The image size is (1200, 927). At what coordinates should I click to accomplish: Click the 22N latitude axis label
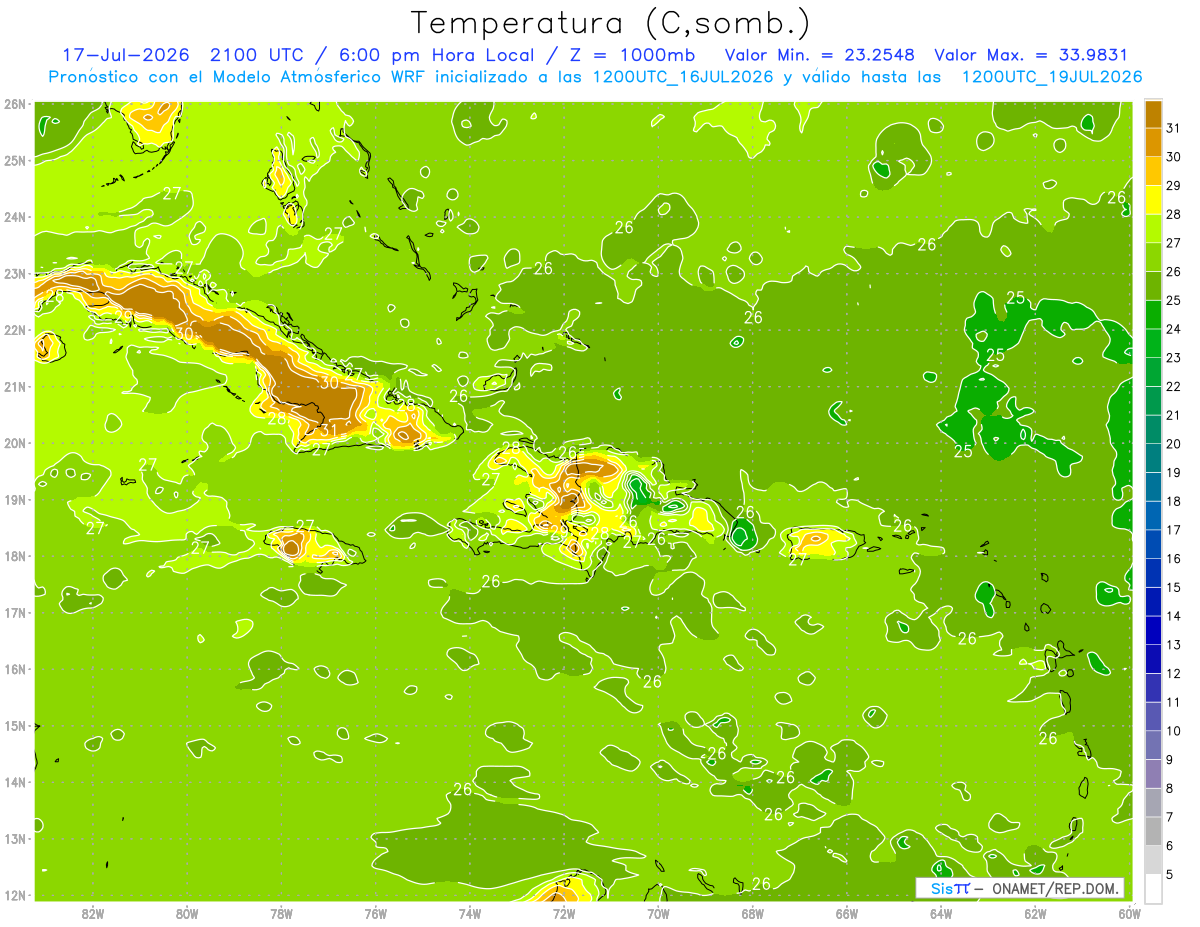coord(15,330)
